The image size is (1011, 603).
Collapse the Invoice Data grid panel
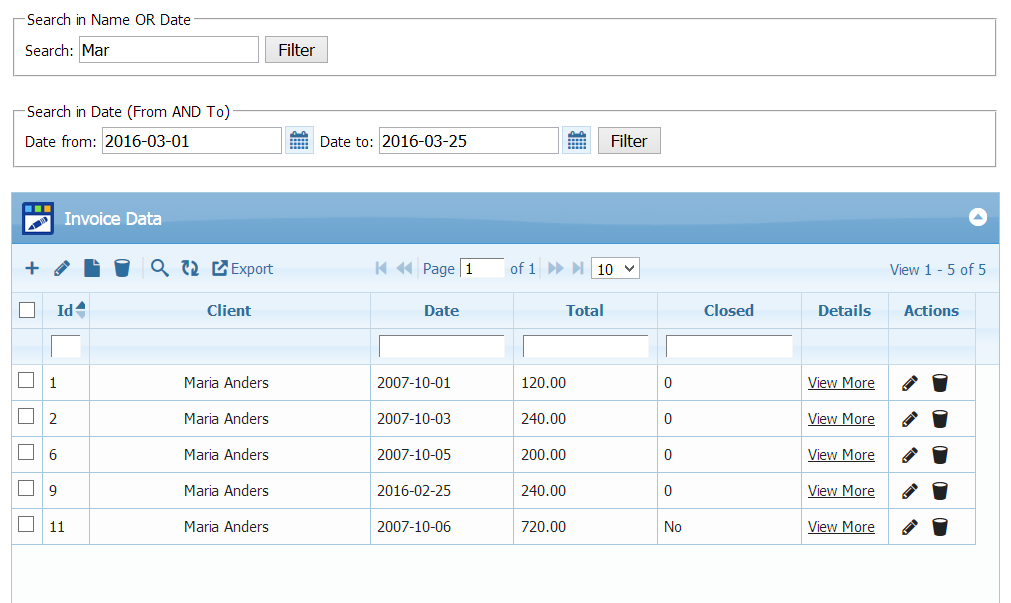tap(978, 217)
